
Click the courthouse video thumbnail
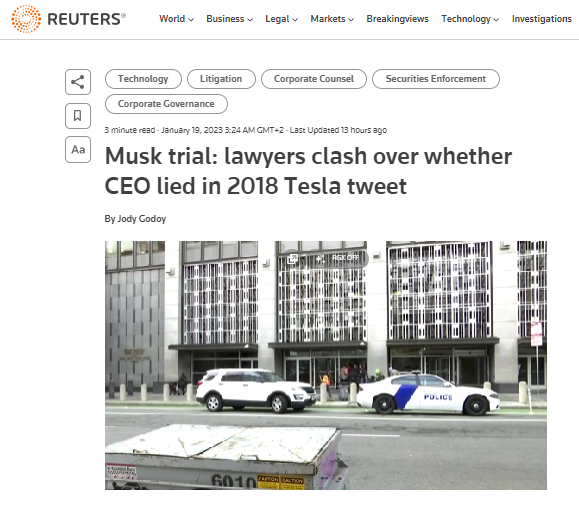[x=326, y=365]
